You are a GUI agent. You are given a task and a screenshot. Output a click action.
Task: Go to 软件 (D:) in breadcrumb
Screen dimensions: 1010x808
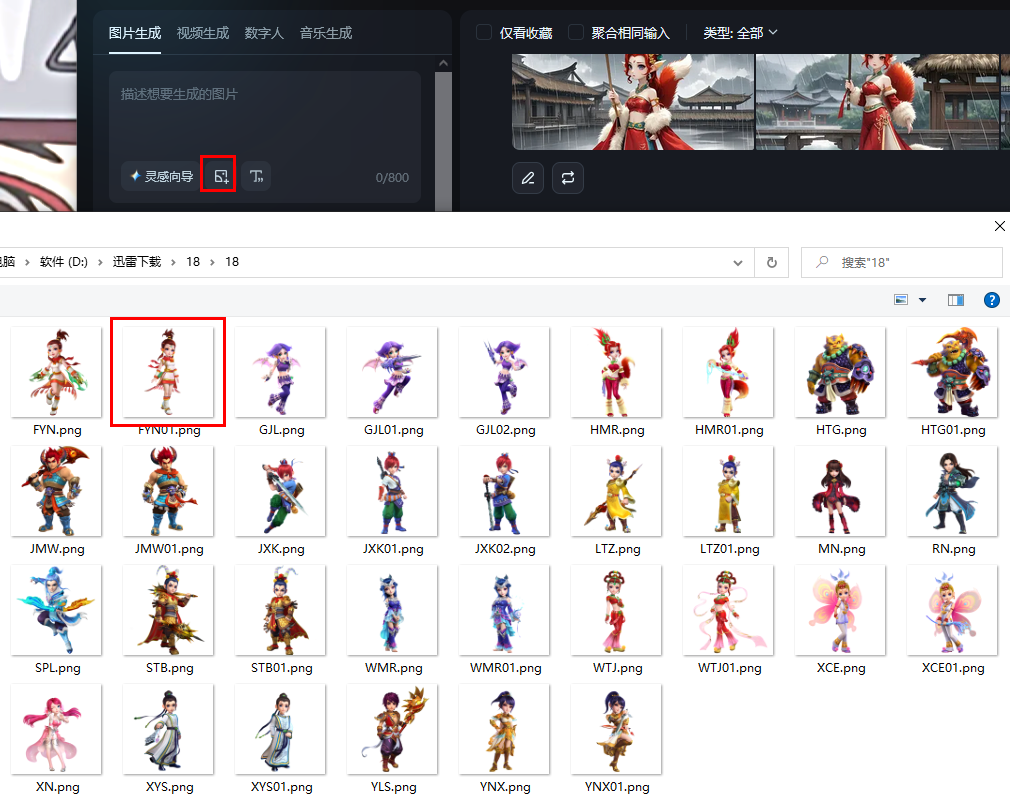64,262
